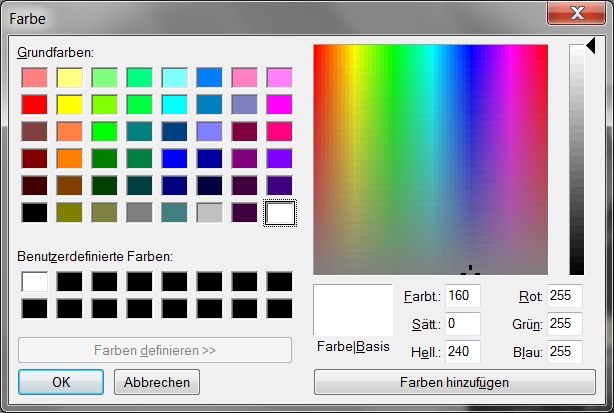Click the Farben definieren >> button
The image size is (614, 413).
coord(155,350)
